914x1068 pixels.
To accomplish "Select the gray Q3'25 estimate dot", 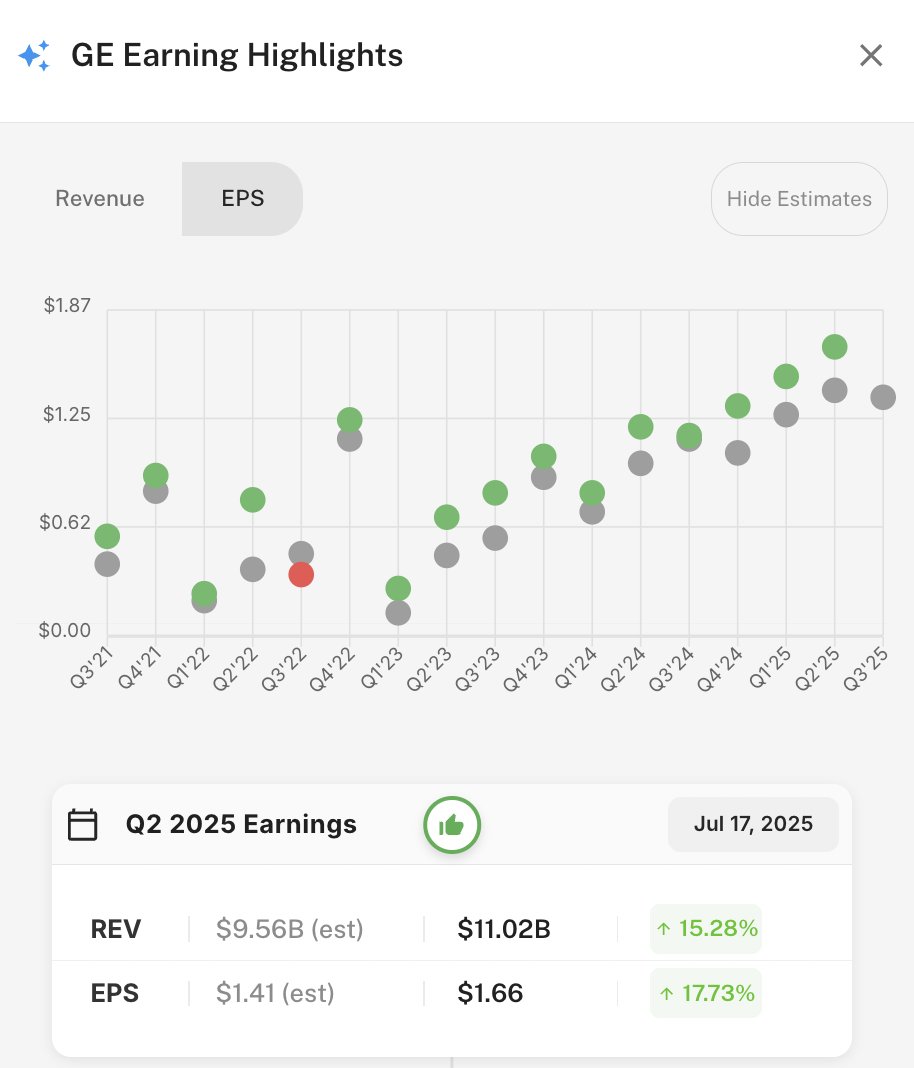I will 883,397.
